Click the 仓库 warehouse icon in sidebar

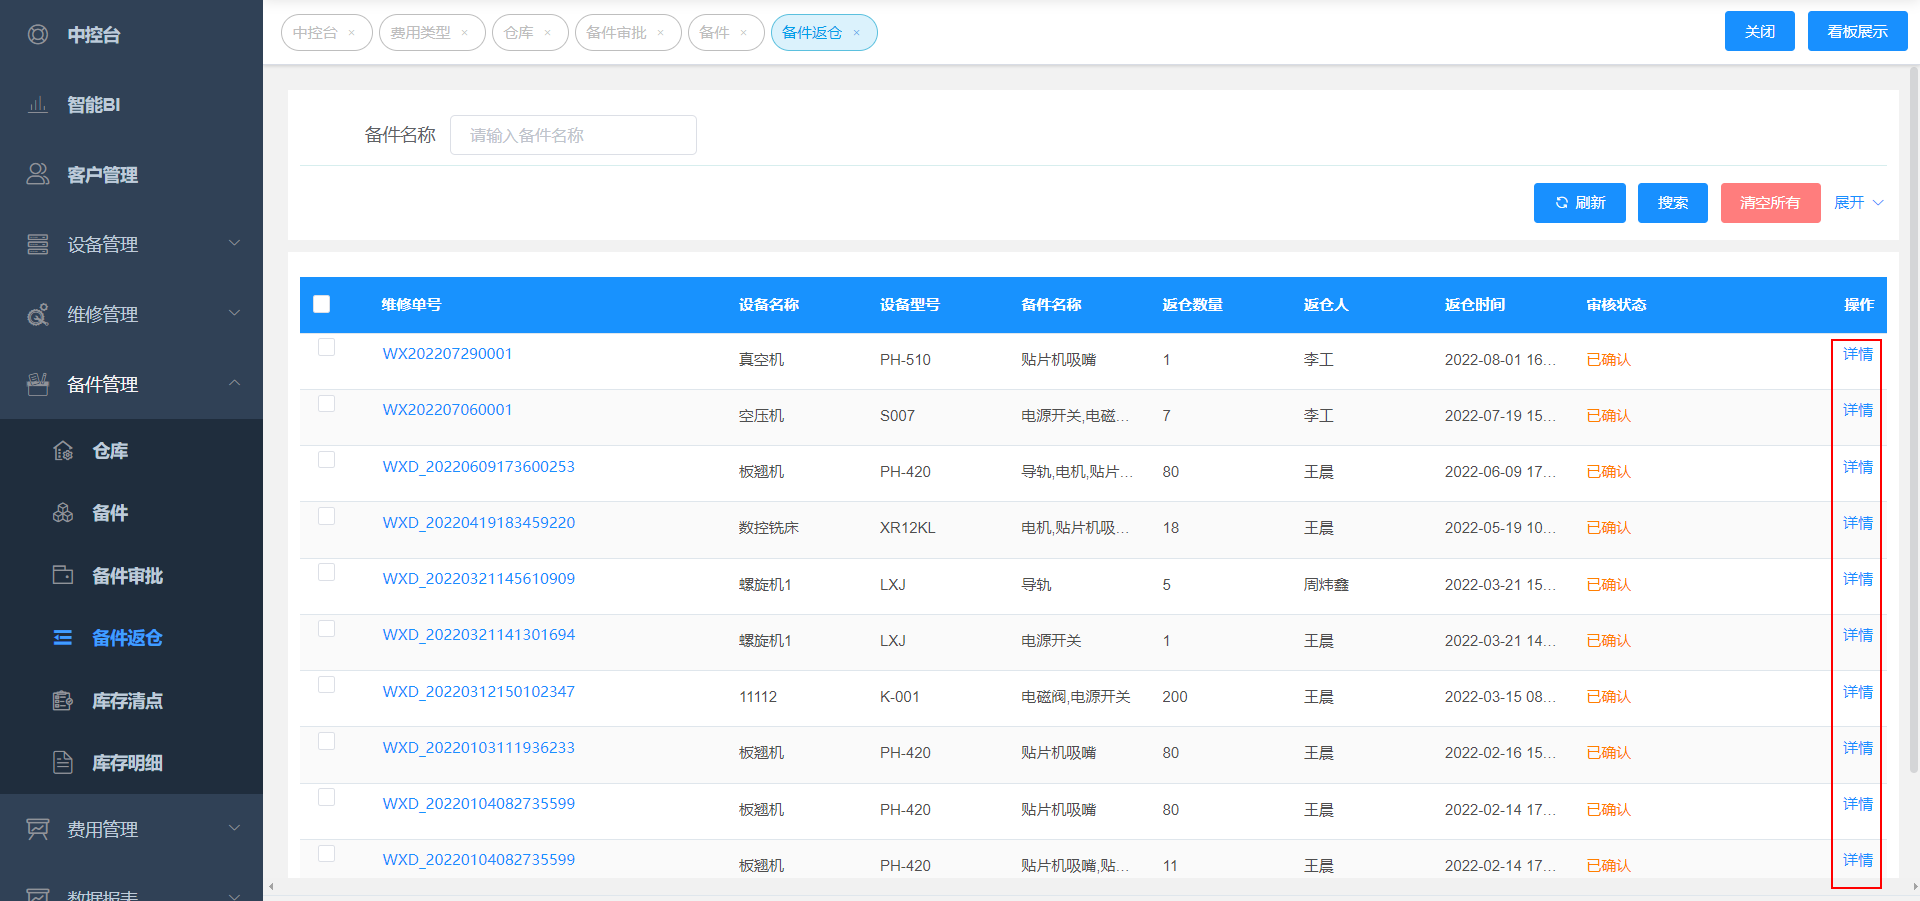tap(63, 451)
